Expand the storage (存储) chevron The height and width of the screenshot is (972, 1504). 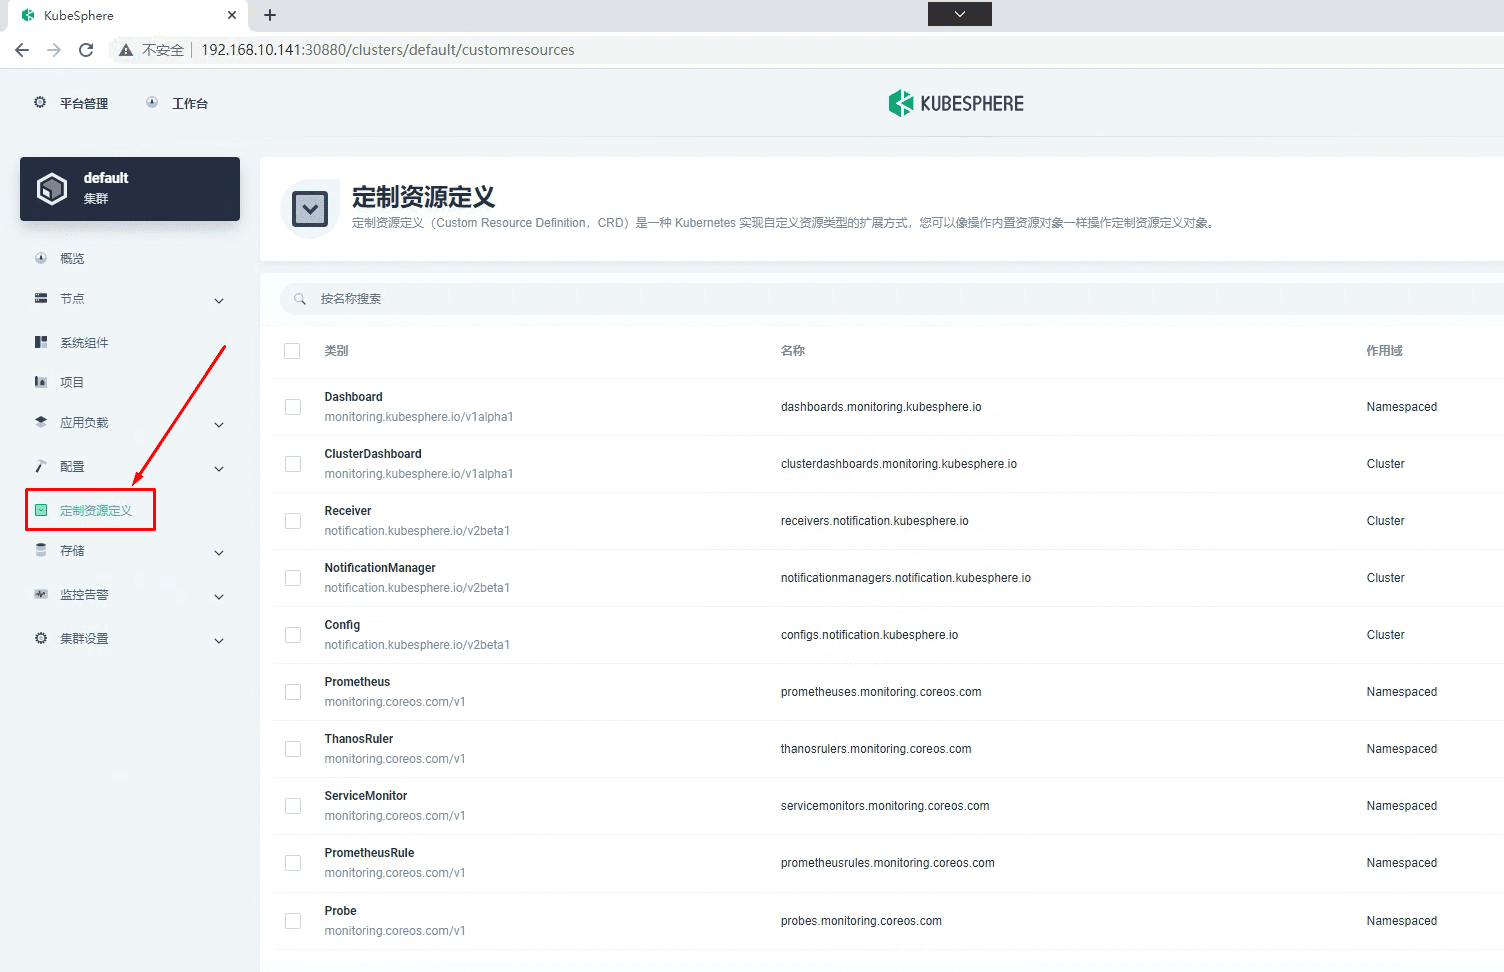coord(219,553)
